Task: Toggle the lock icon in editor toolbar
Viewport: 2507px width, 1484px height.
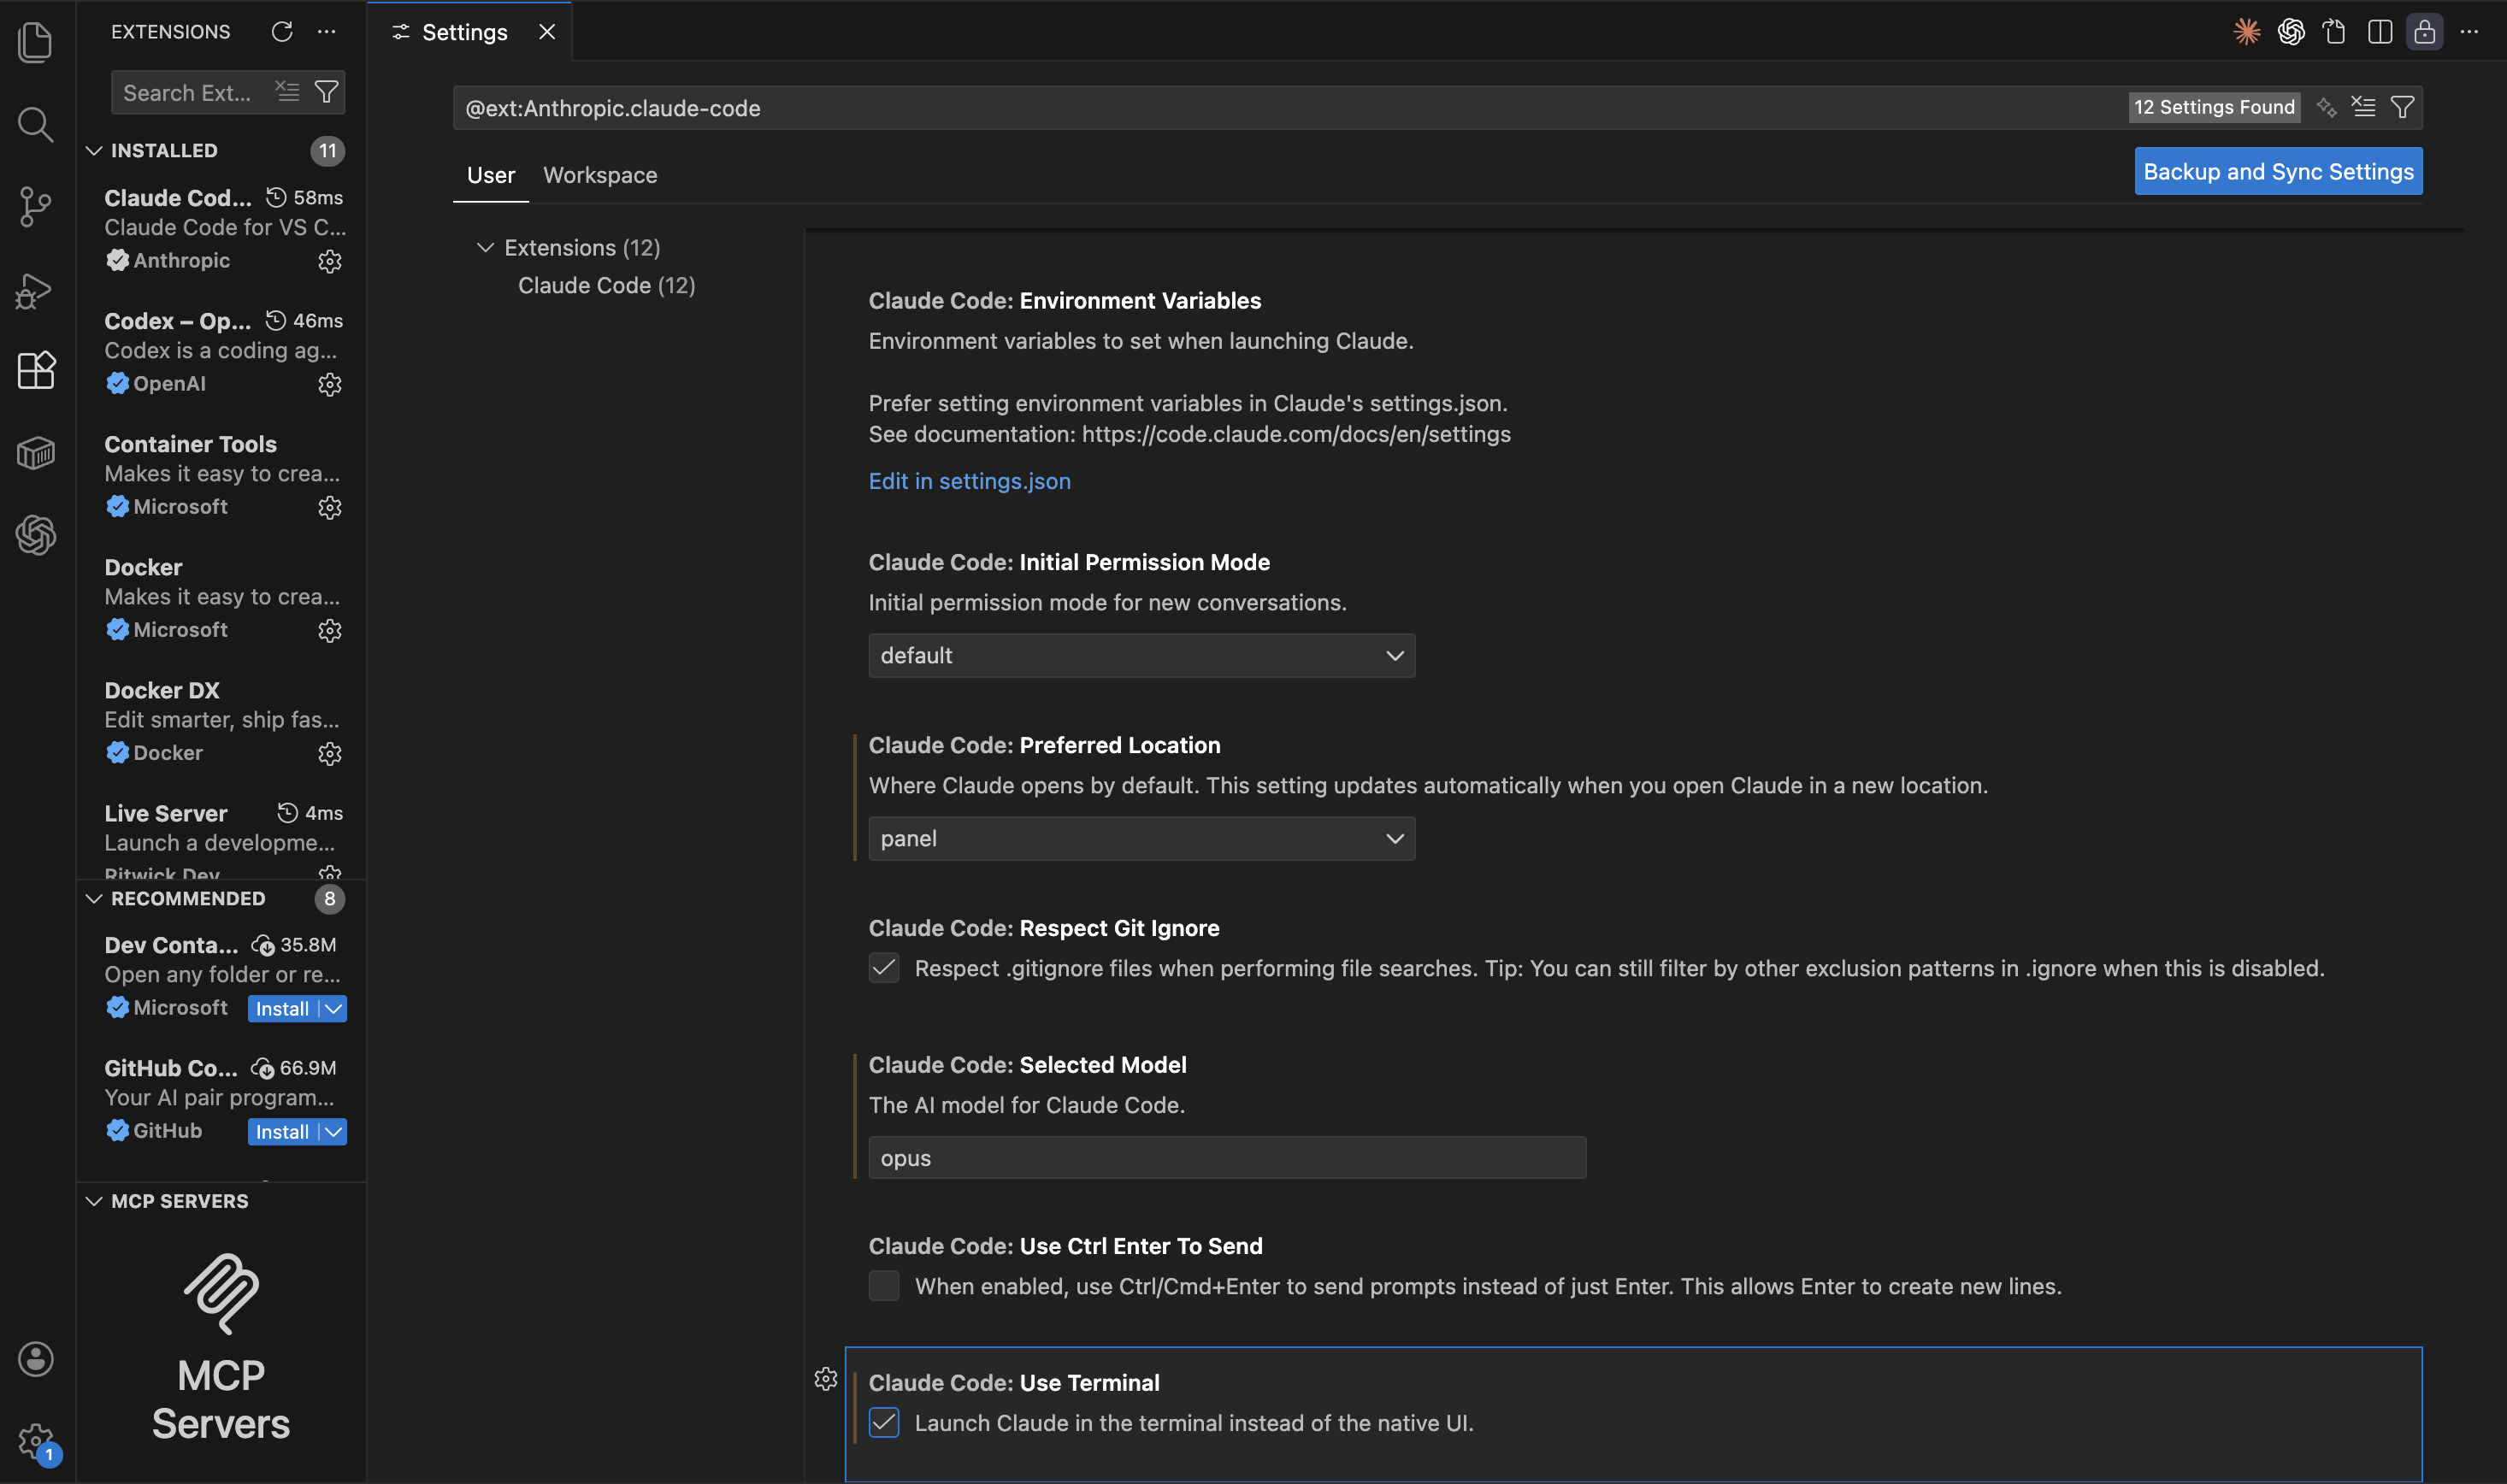Action: click(x=2424, y=31)
